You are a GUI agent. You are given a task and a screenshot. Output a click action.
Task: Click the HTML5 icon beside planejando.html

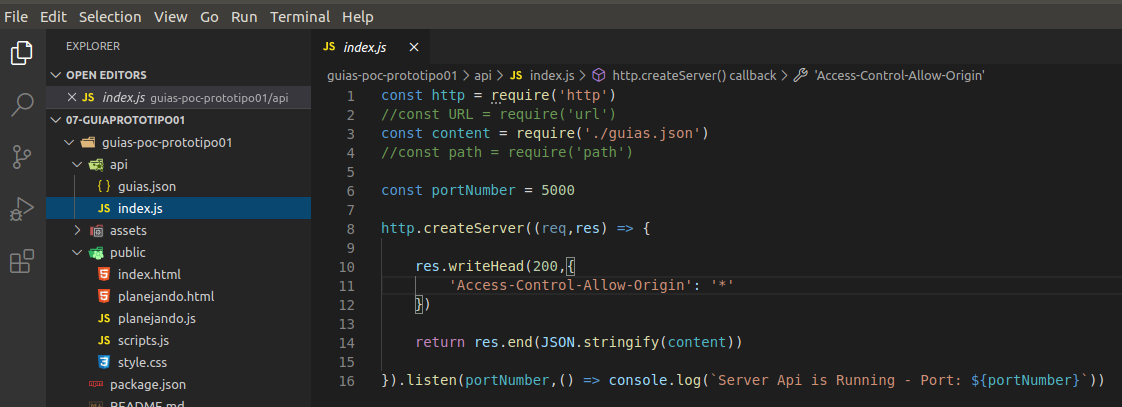(104, 296)
